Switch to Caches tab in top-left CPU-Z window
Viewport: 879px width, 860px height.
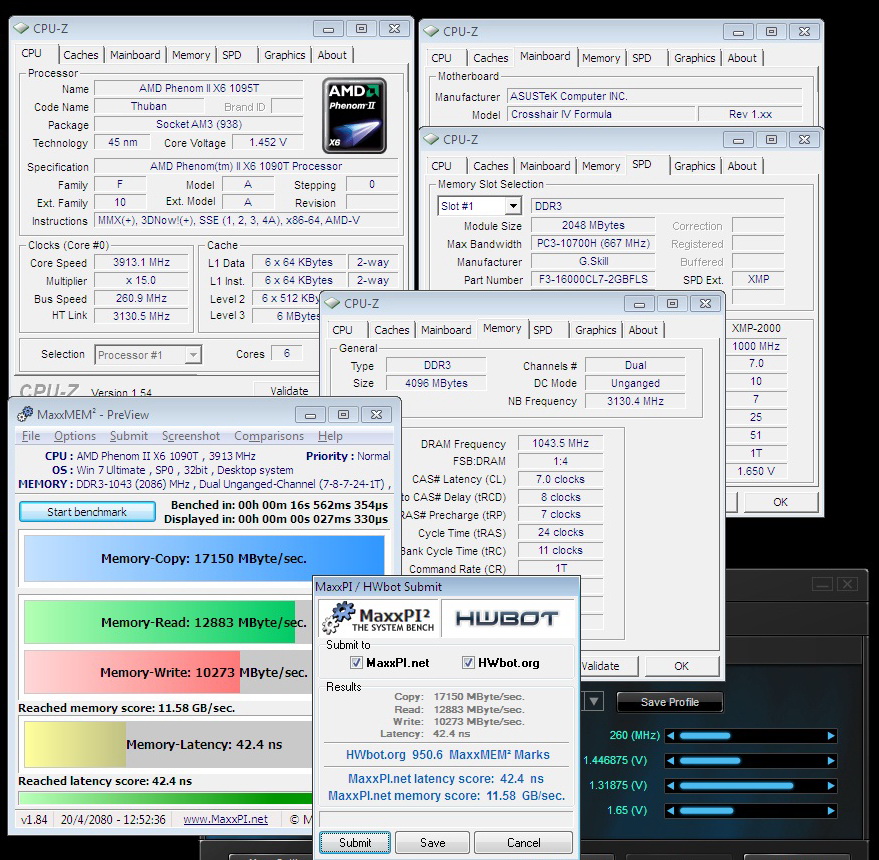click(81, 55)
